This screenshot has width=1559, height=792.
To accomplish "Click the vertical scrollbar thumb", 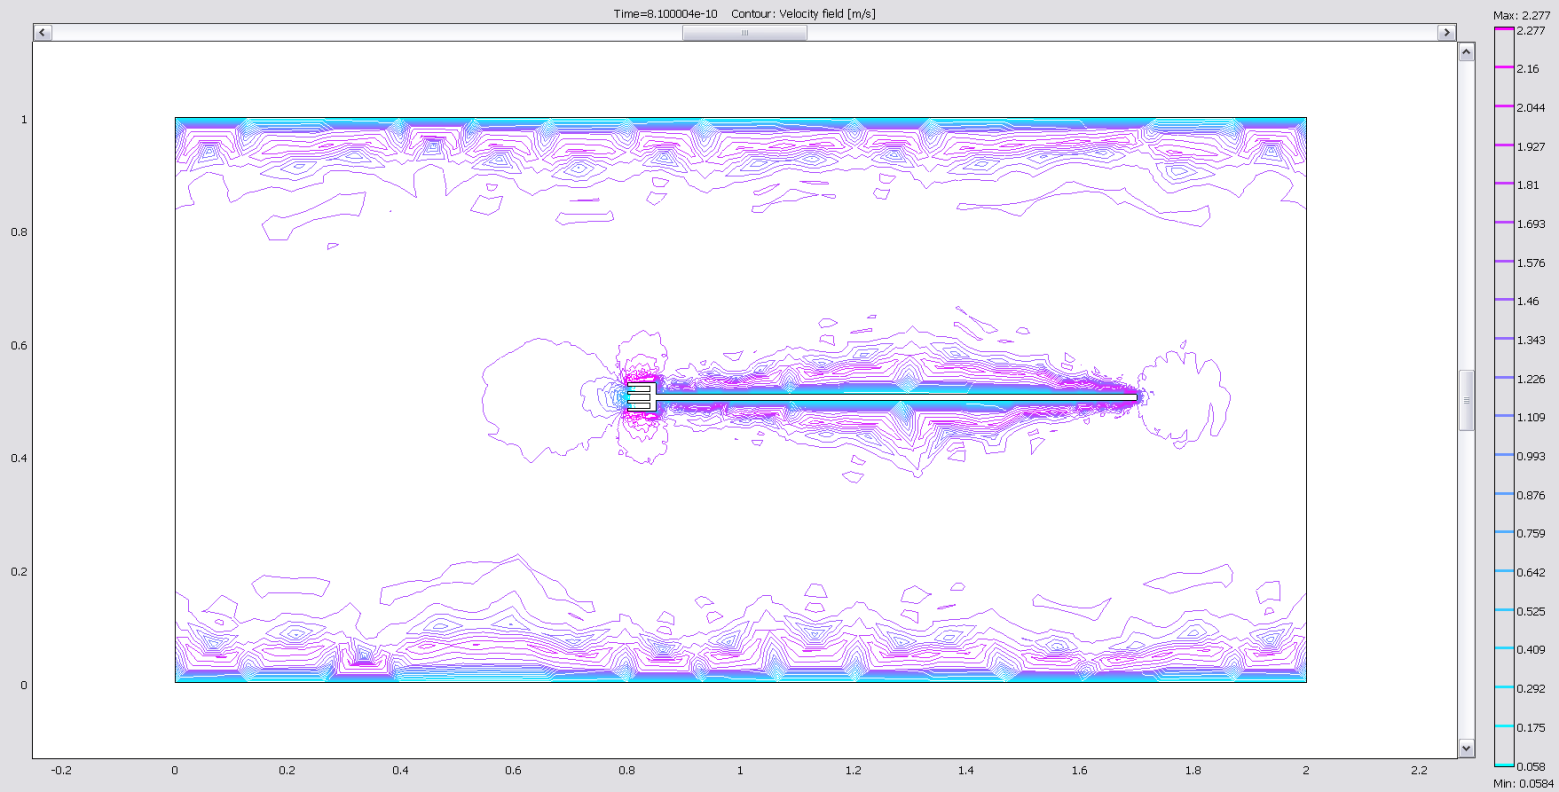I will click(1467, 400).
